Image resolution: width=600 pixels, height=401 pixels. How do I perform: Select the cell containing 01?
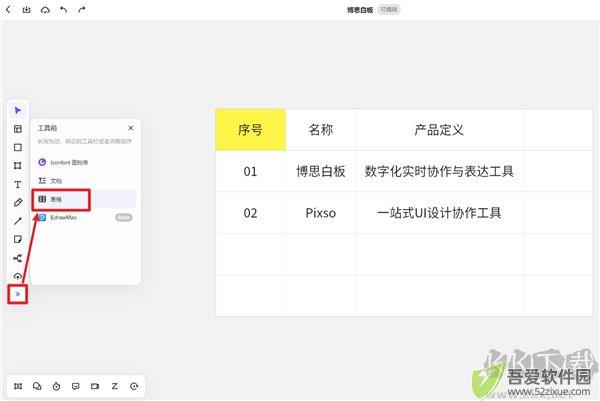251,171
